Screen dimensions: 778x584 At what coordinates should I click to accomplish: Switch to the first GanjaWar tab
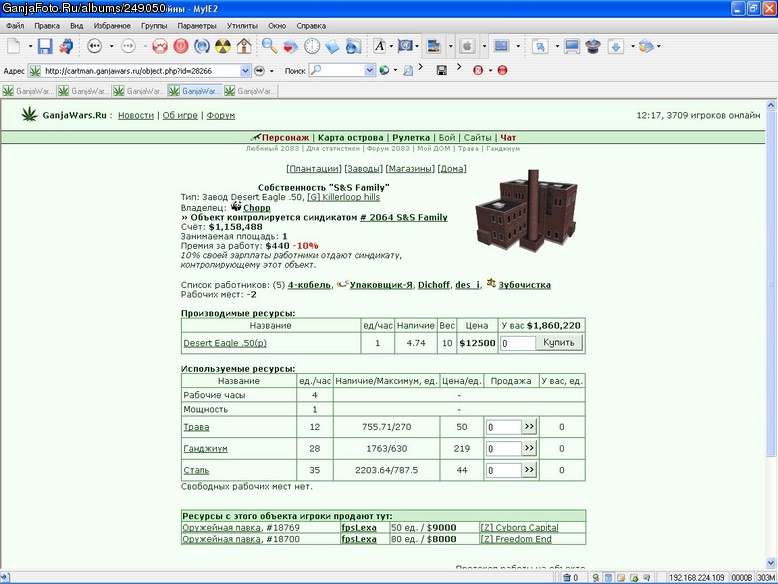[x=28, y=91]
